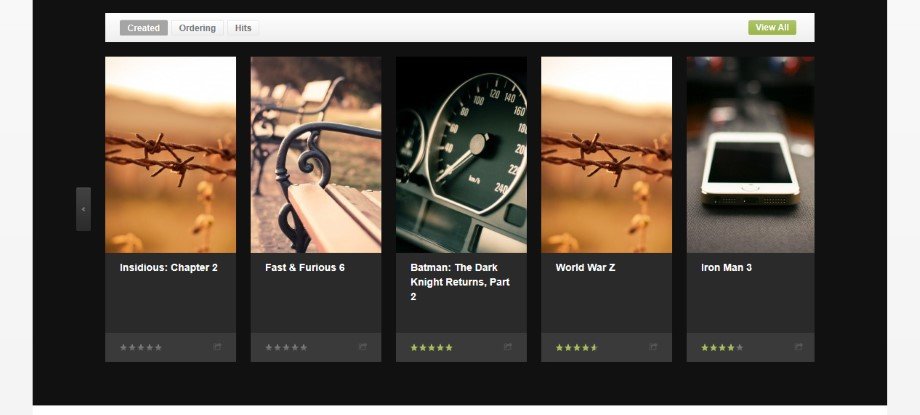Switch to the Hits tab
The height and width of the screenshot is (415, 920).
point(243,28)
